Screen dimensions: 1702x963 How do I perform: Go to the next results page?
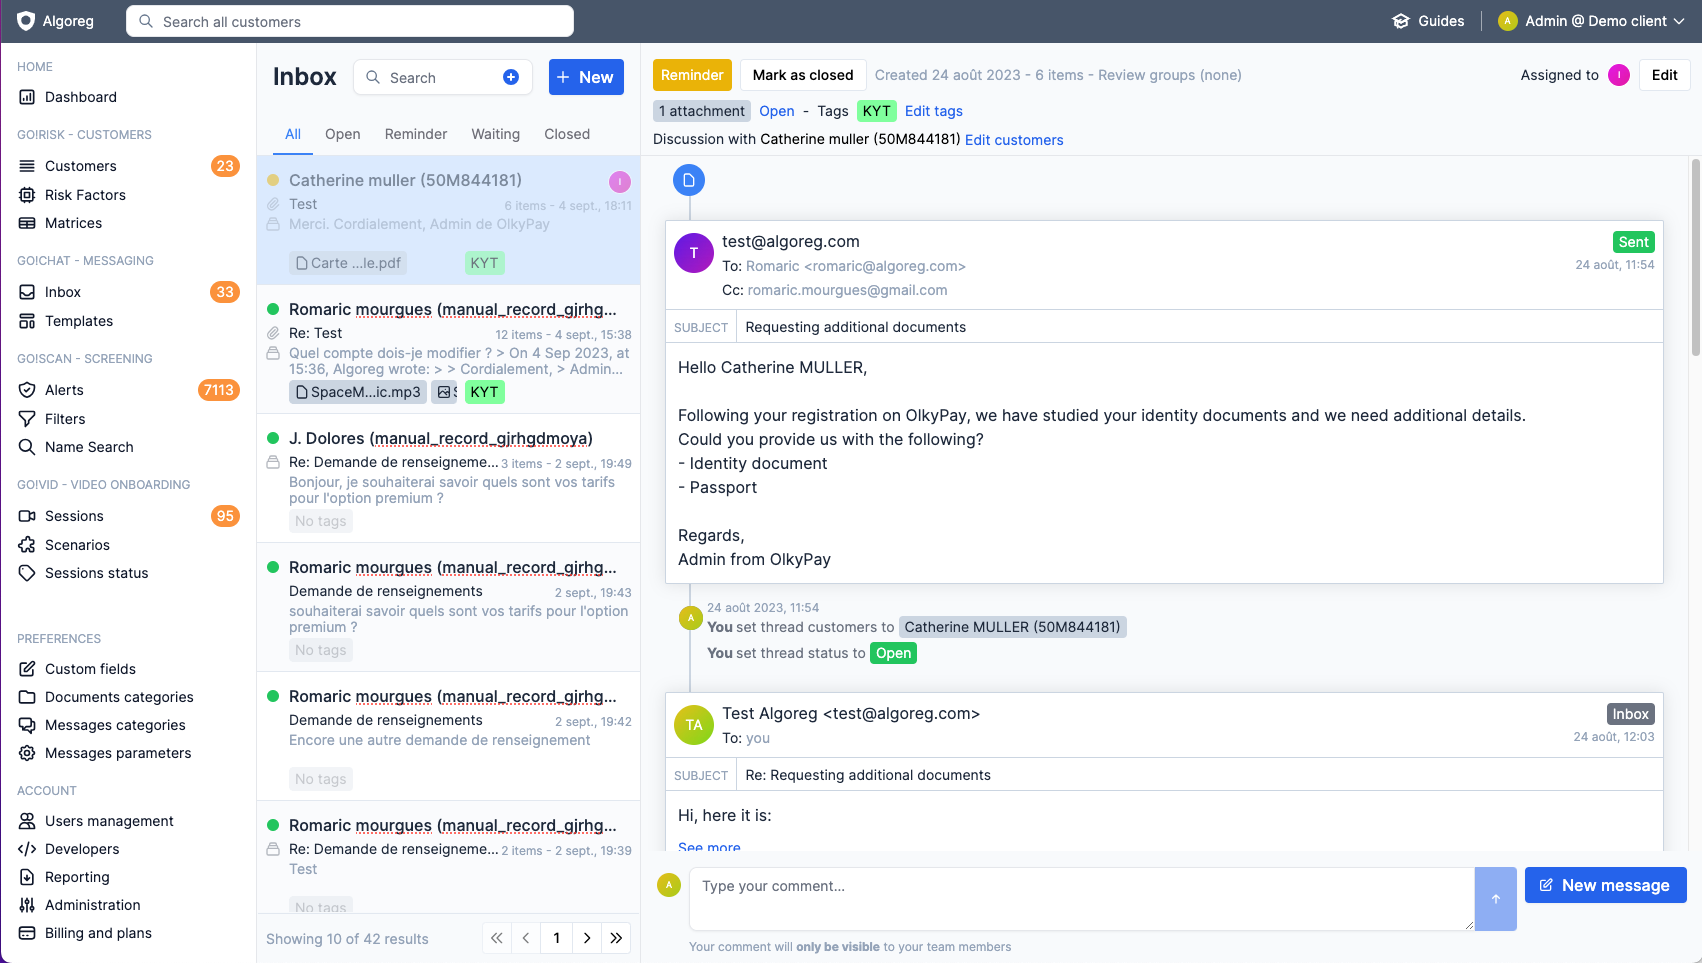(x=587, y=938)
